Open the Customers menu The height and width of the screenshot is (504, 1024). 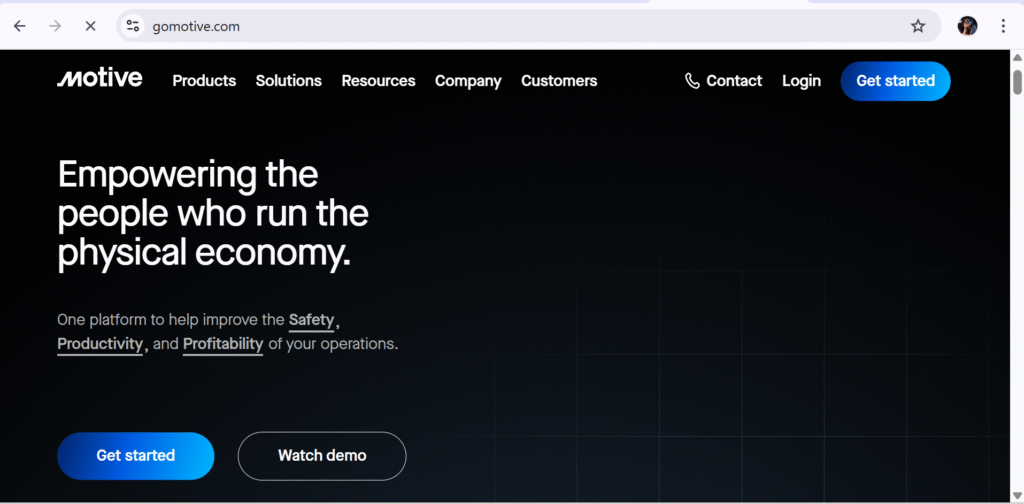click(559, 81)
